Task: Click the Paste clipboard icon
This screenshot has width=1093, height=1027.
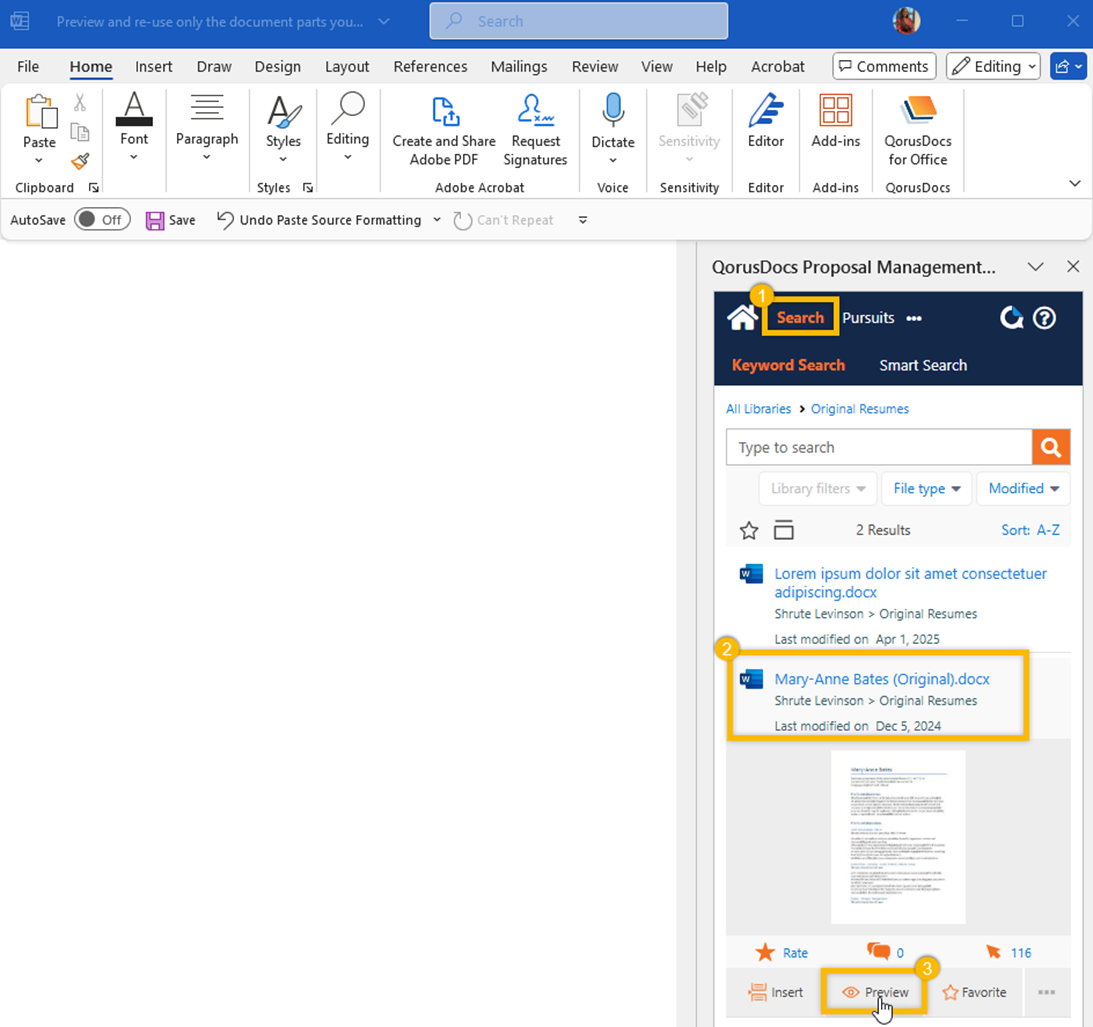Action: click(40, 112)
